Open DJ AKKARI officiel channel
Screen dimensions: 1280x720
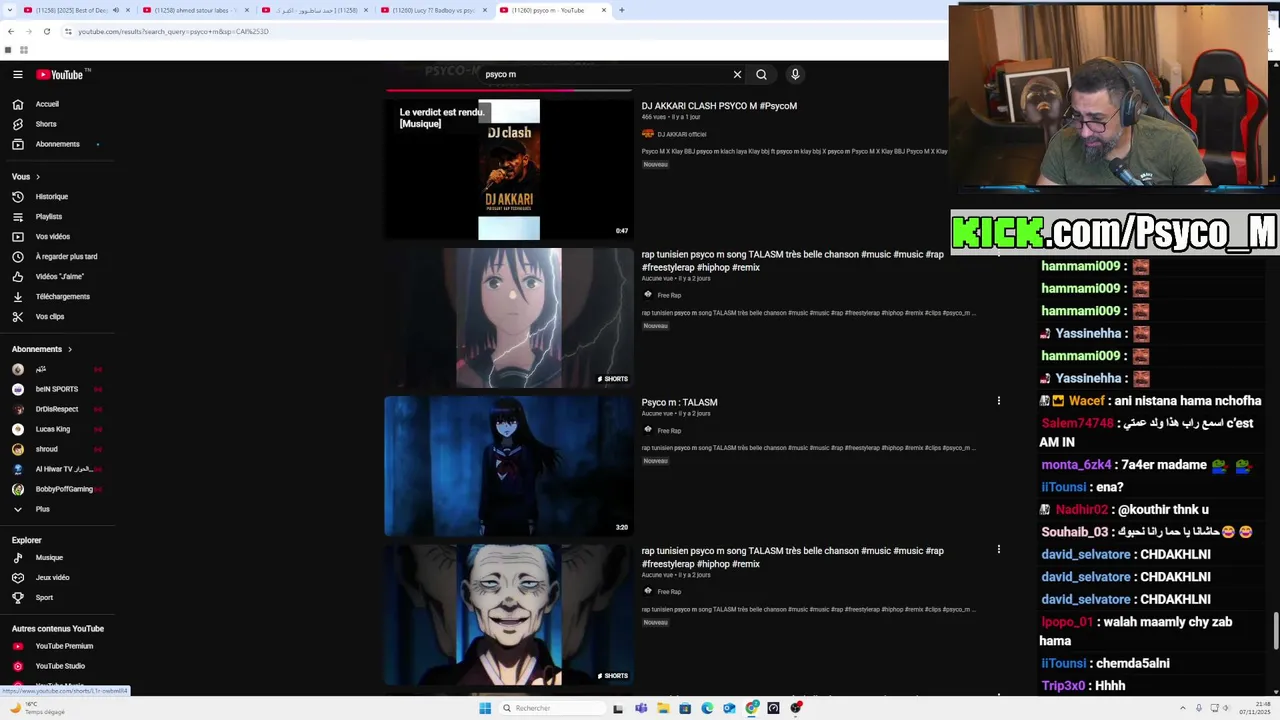point(681,134)
